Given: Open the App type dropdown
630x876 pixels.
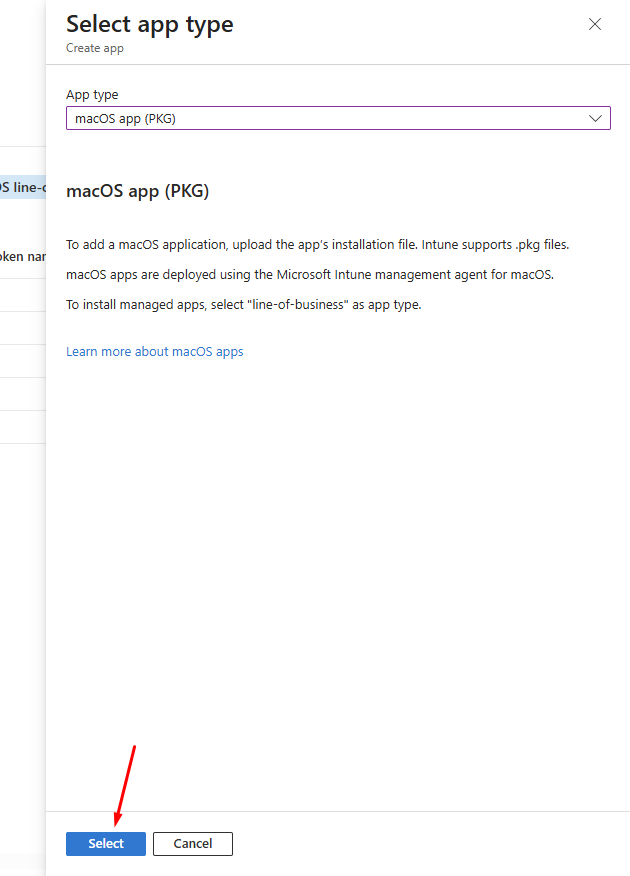Looking at the screenshot, I should click(337, 118).
